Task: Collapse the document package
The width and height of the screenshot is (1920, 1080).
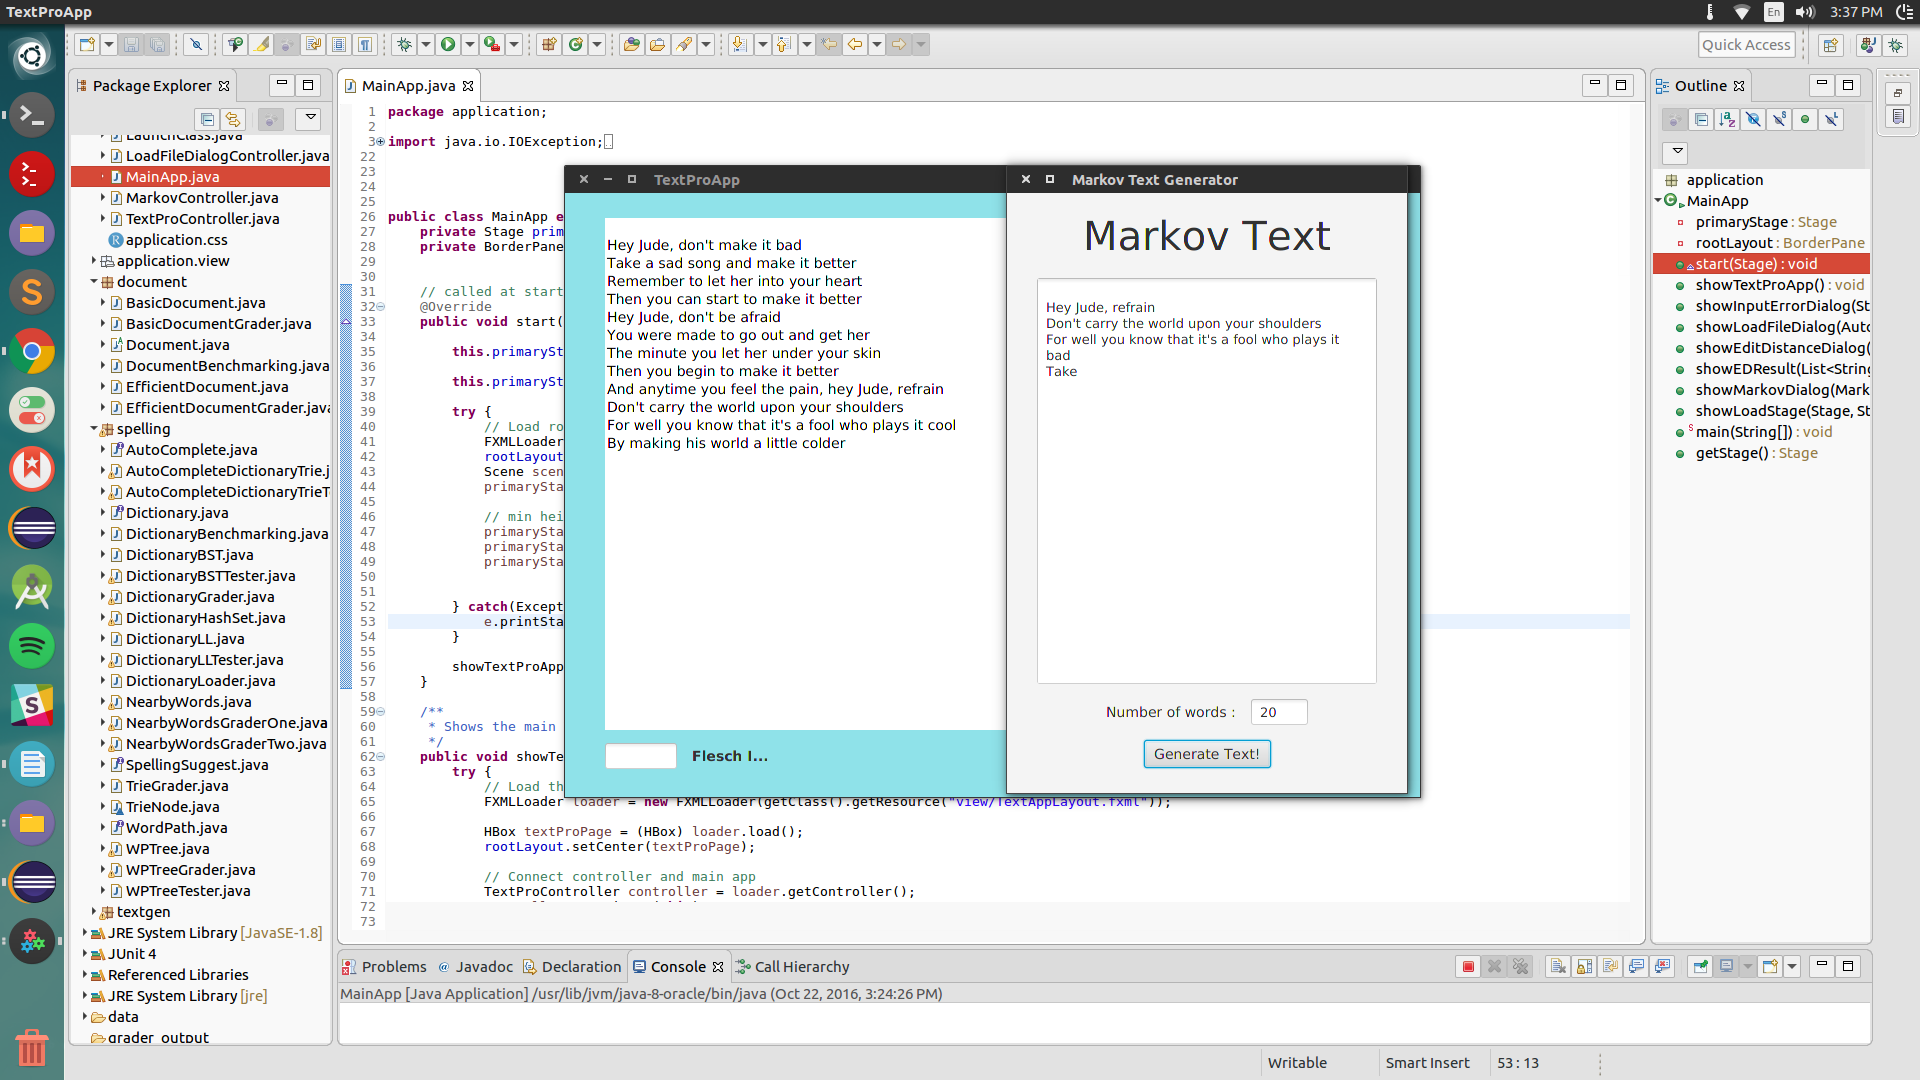Action: click(x=94, y=282)
